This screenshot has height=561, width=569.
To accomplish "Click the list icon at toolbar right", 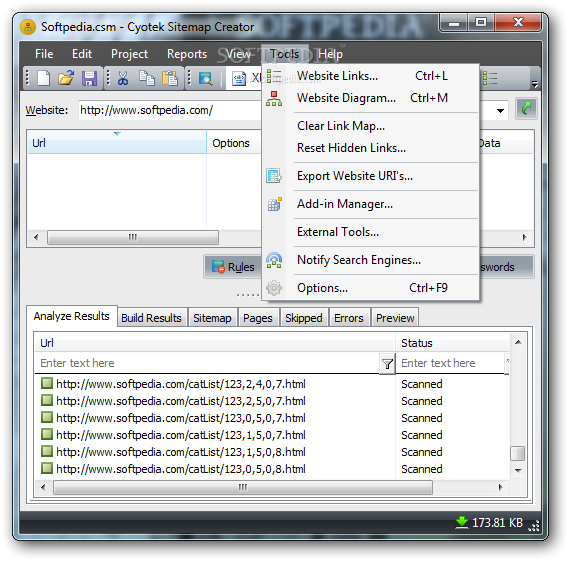I will coord(490,78).
